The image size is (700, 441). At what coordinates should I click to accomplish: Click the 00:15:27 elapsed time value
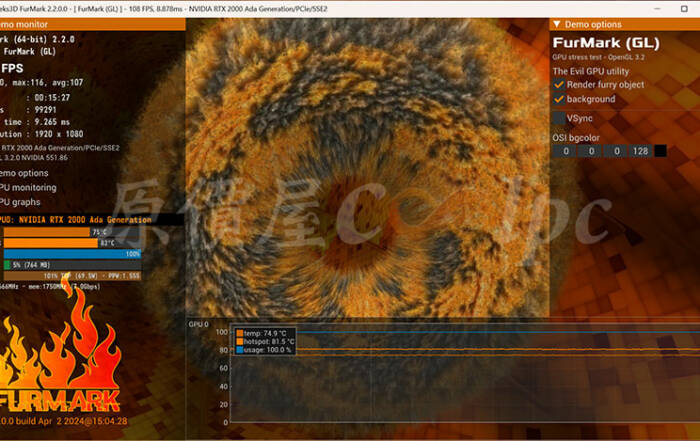click(52, 98)
